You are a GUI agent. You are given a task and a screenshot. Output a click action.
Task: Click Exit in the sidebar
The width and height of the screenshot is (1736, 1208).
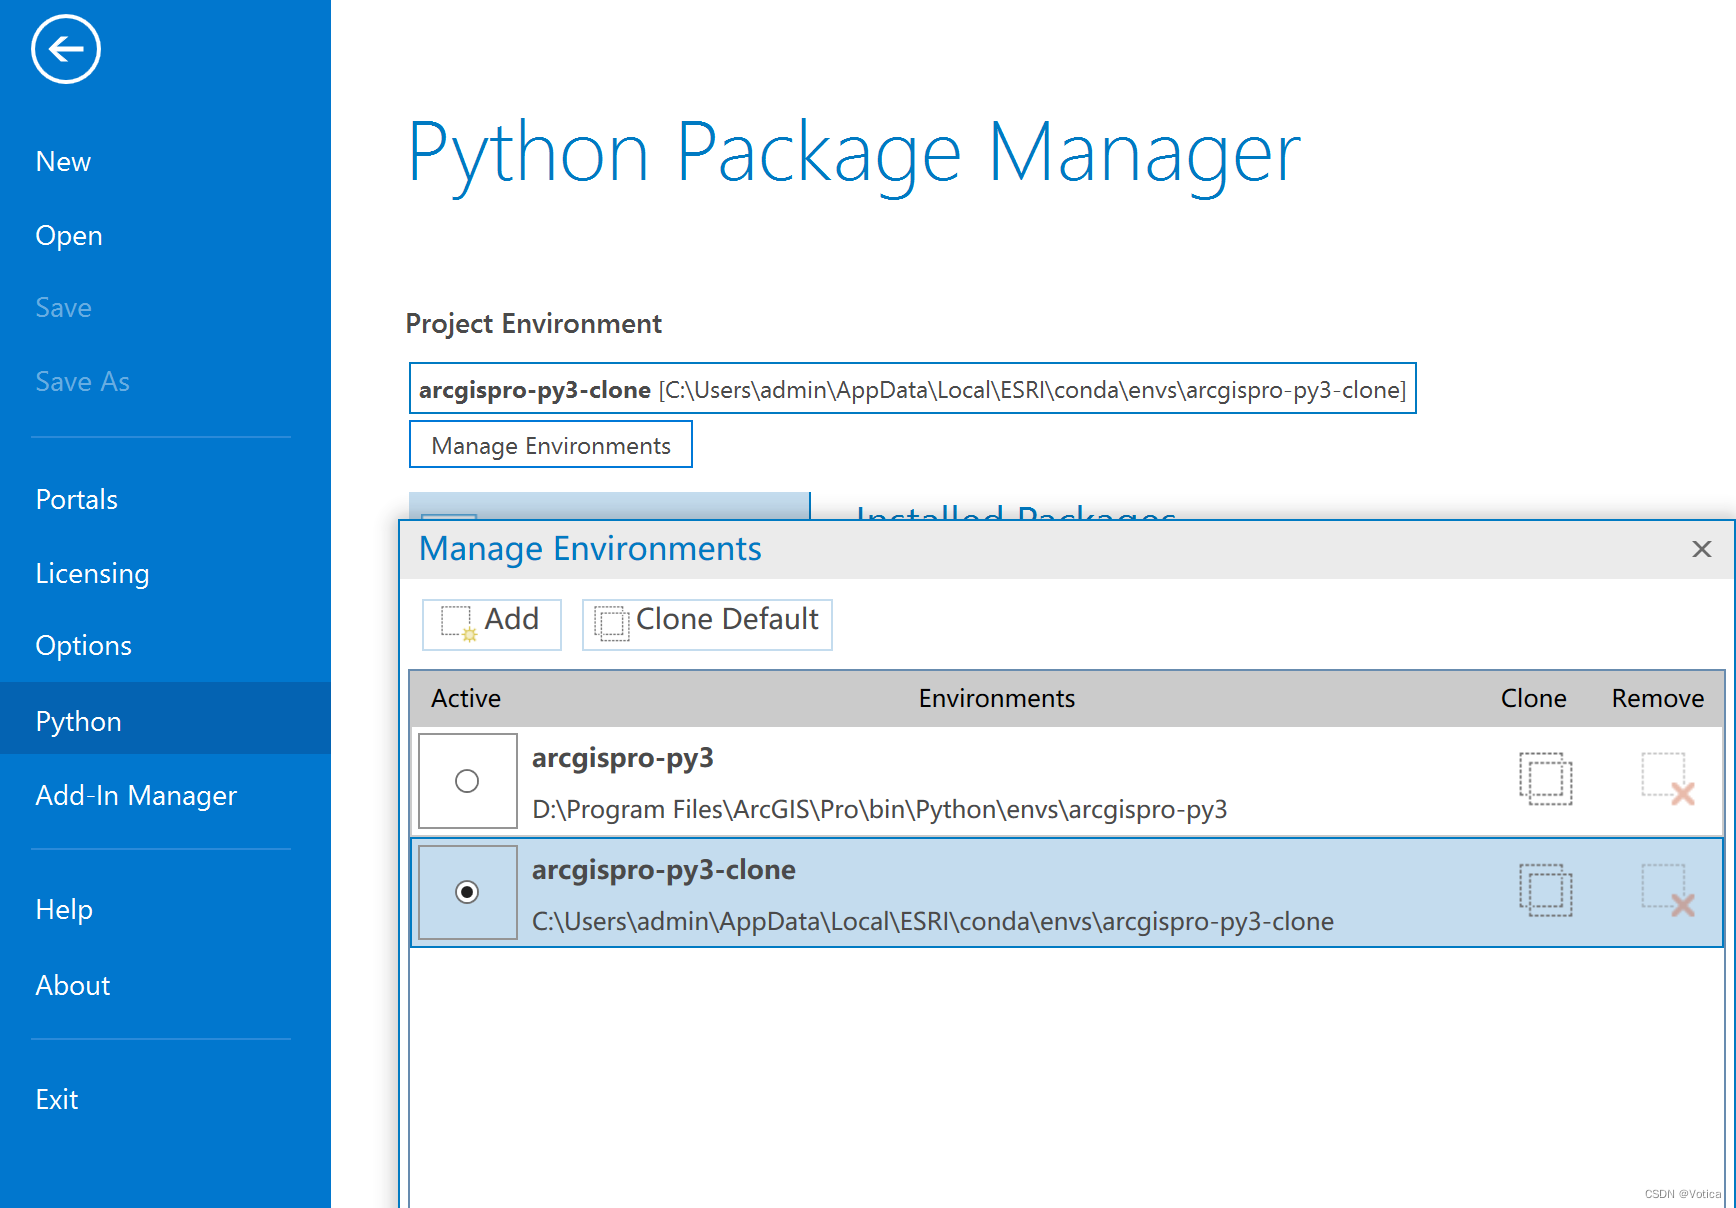pyautogui.click(x=57, y=1100)
